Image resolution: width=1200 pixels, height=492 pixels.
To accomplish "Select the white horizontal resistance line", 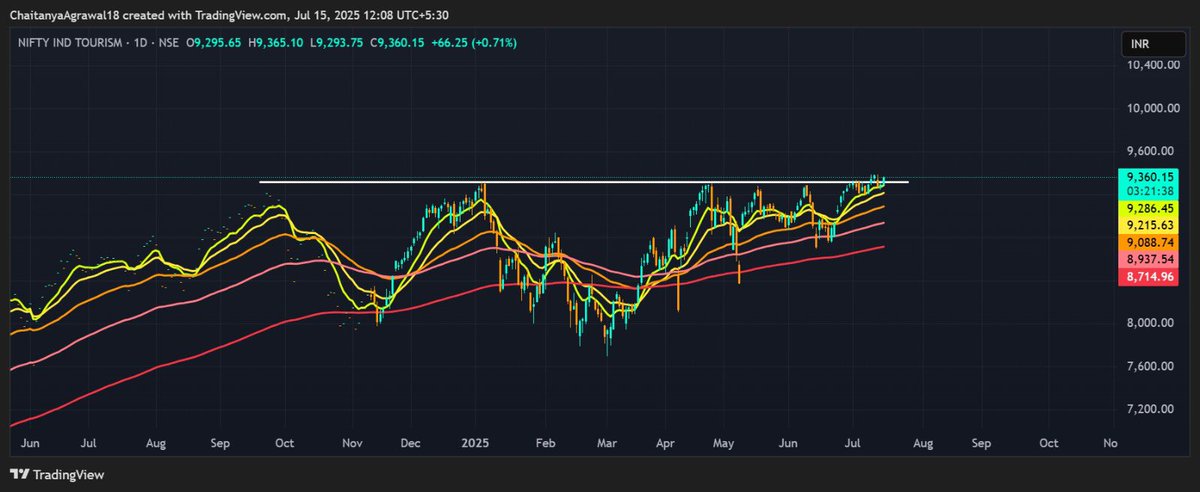I will pyautogui.click(x=583, y=182).
